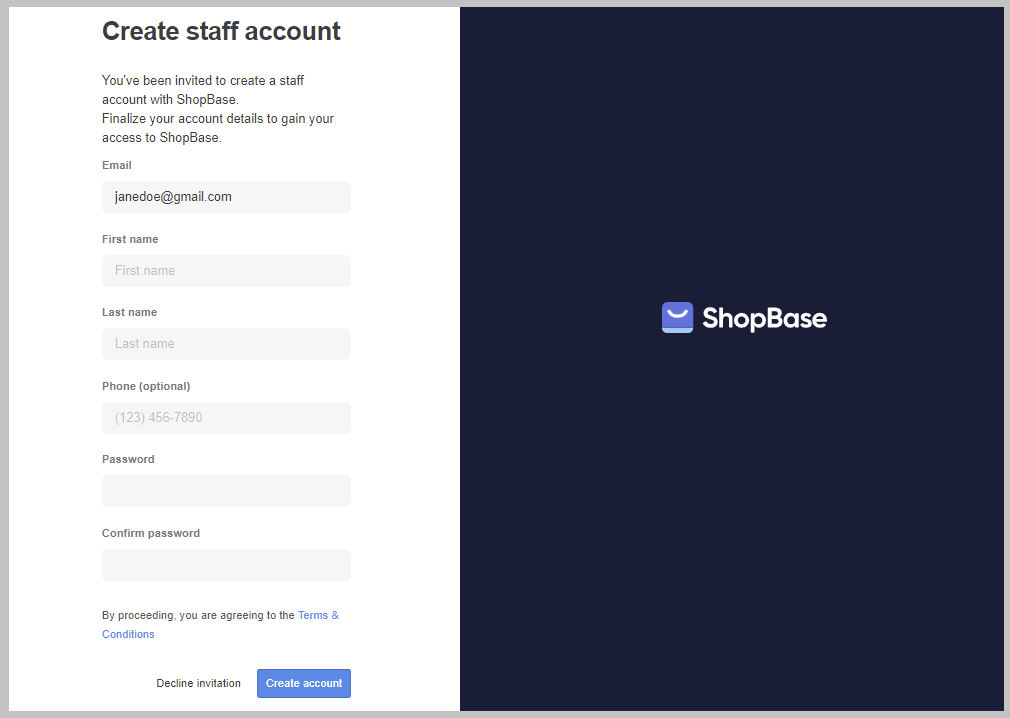Click the Email input field

coord(226,197)
